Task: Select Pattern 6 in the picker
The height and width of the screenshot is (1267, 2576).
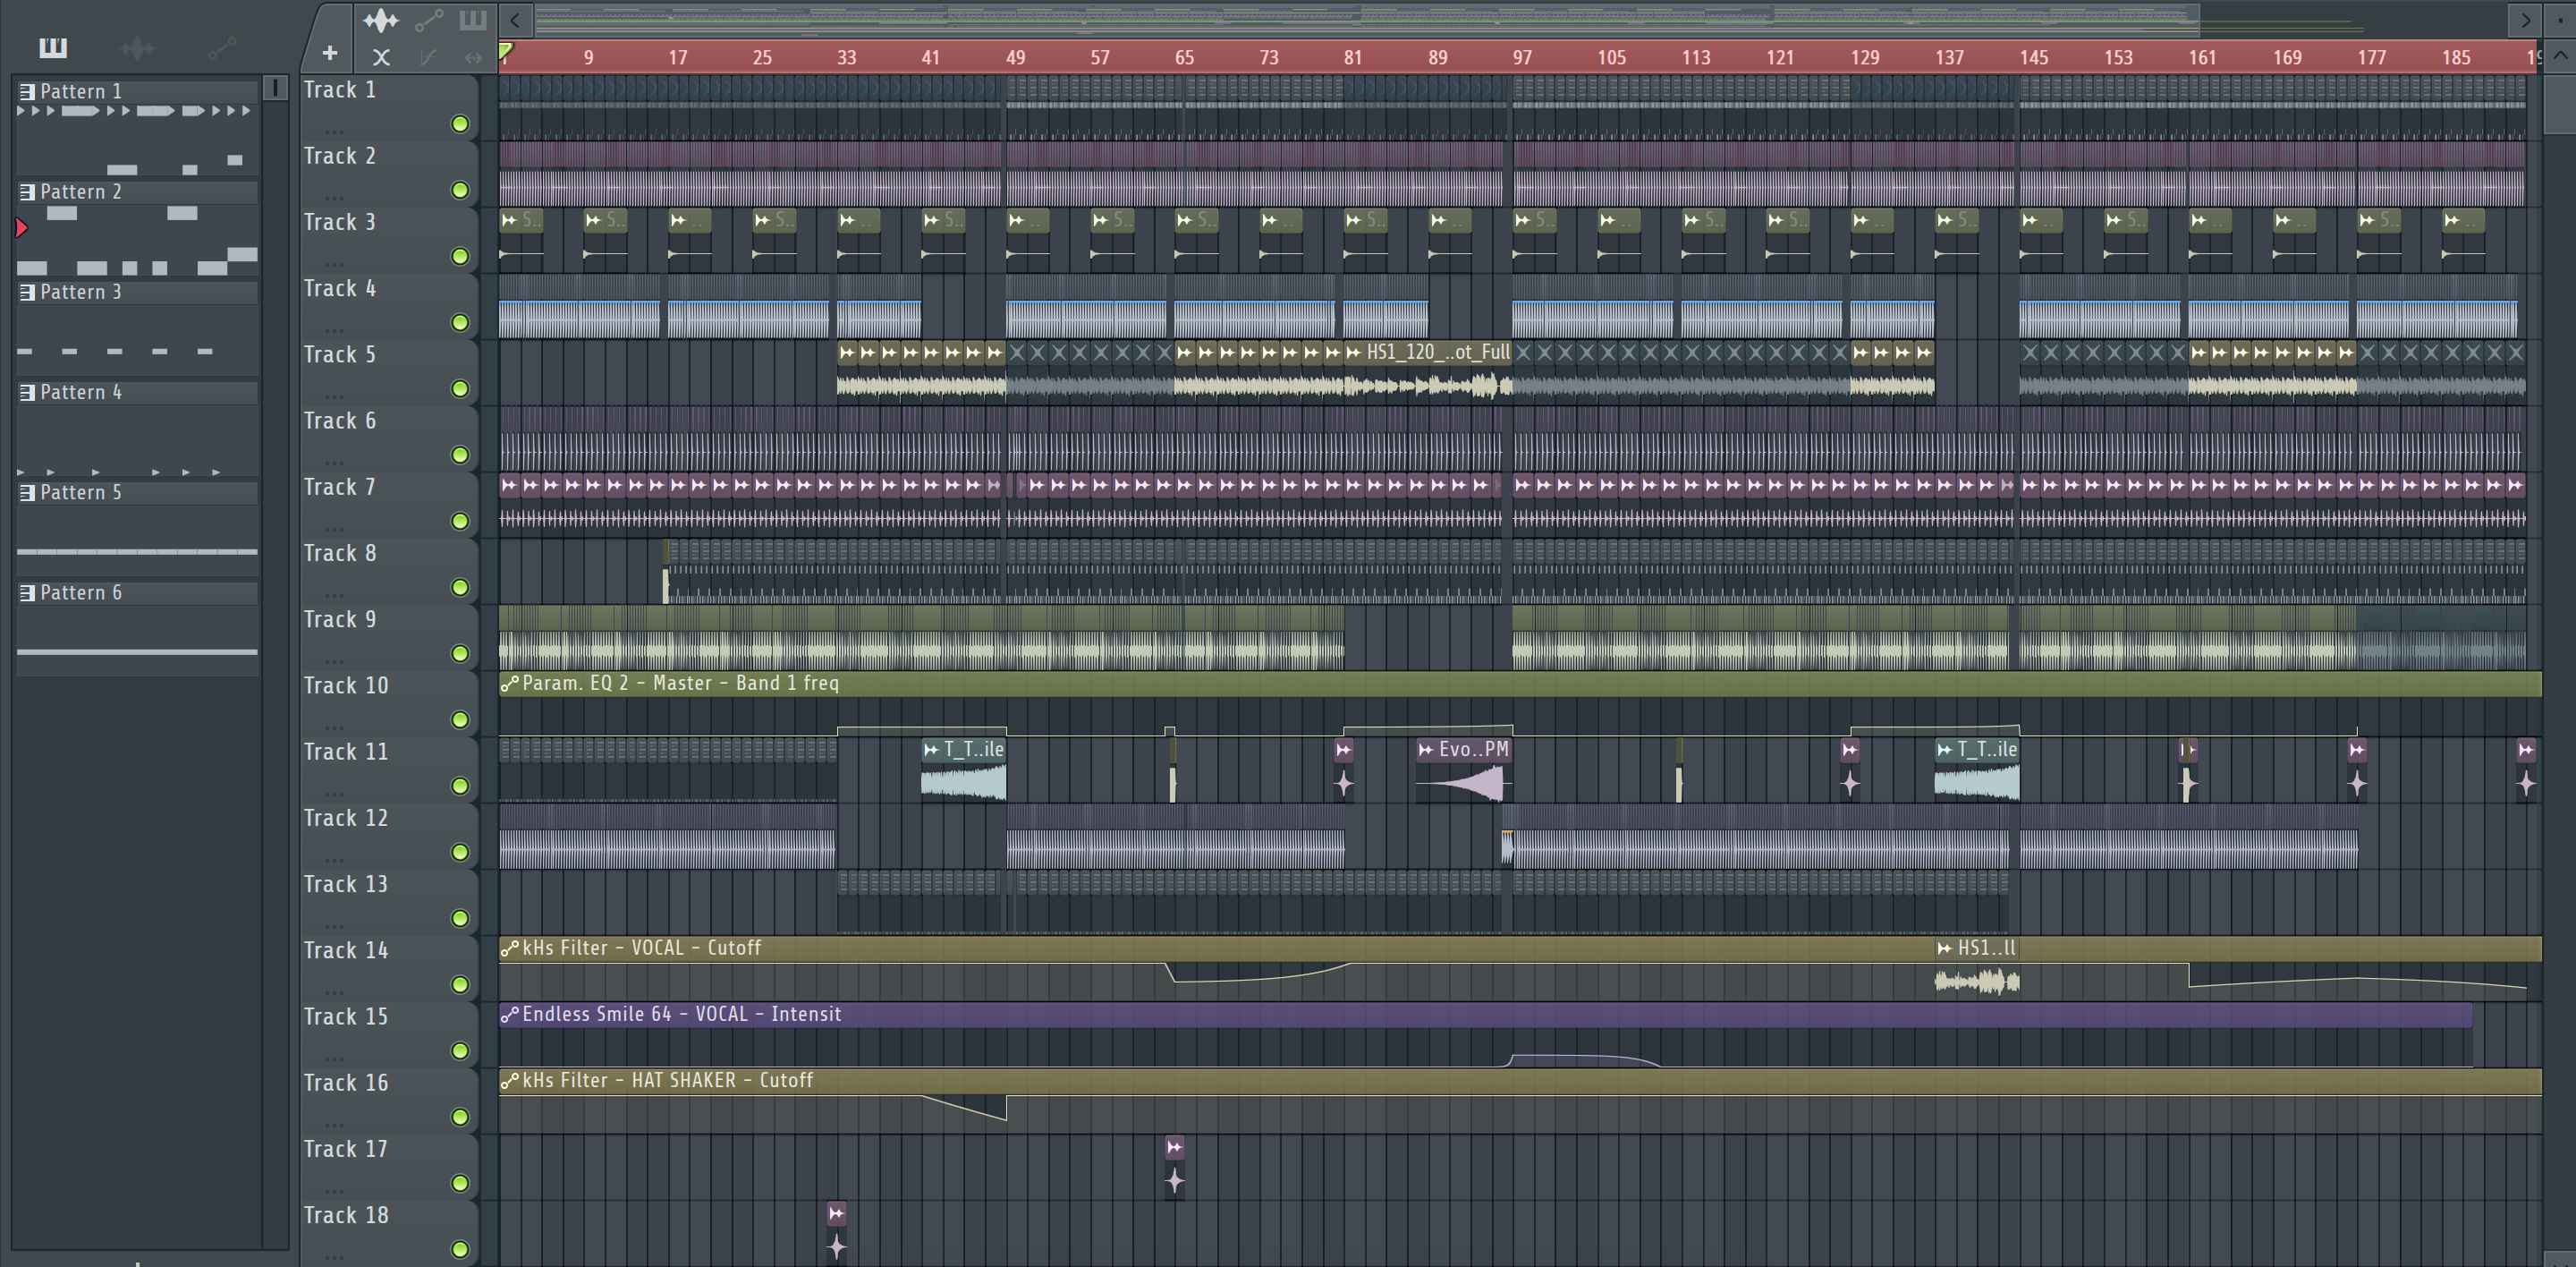Action: click(137, 628)
